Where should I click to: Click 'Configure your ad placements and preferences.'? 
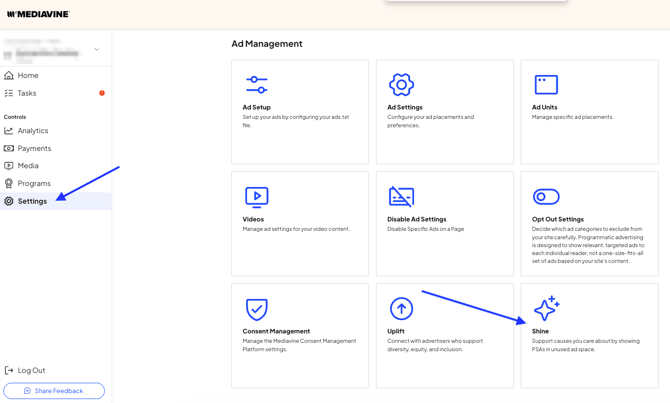[430, 121]
